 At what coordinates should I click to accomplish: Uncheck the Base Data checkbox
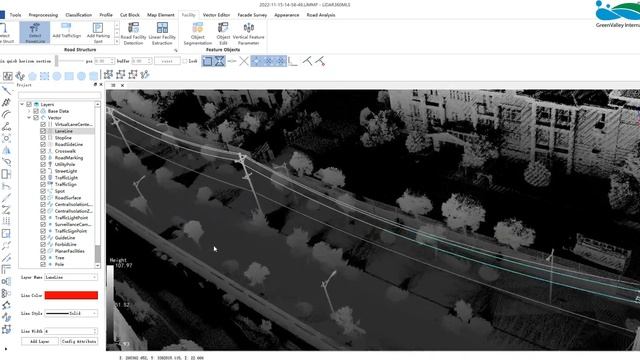pyautogui.click(x=36, y=111)
